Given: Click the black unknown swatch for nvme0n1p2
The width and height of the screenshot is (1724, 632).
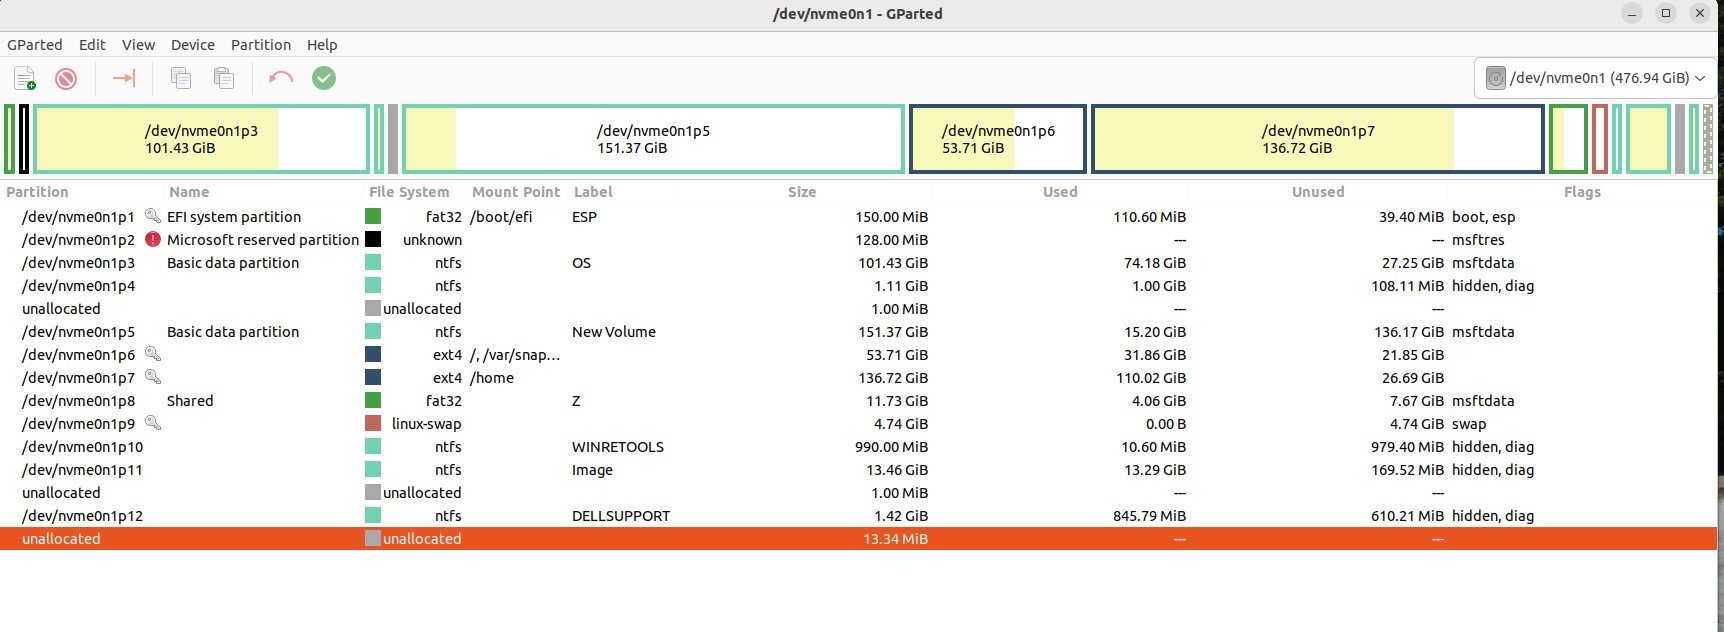Looking at the screenshot, I should pyautogui.click(x=373, y=239).
